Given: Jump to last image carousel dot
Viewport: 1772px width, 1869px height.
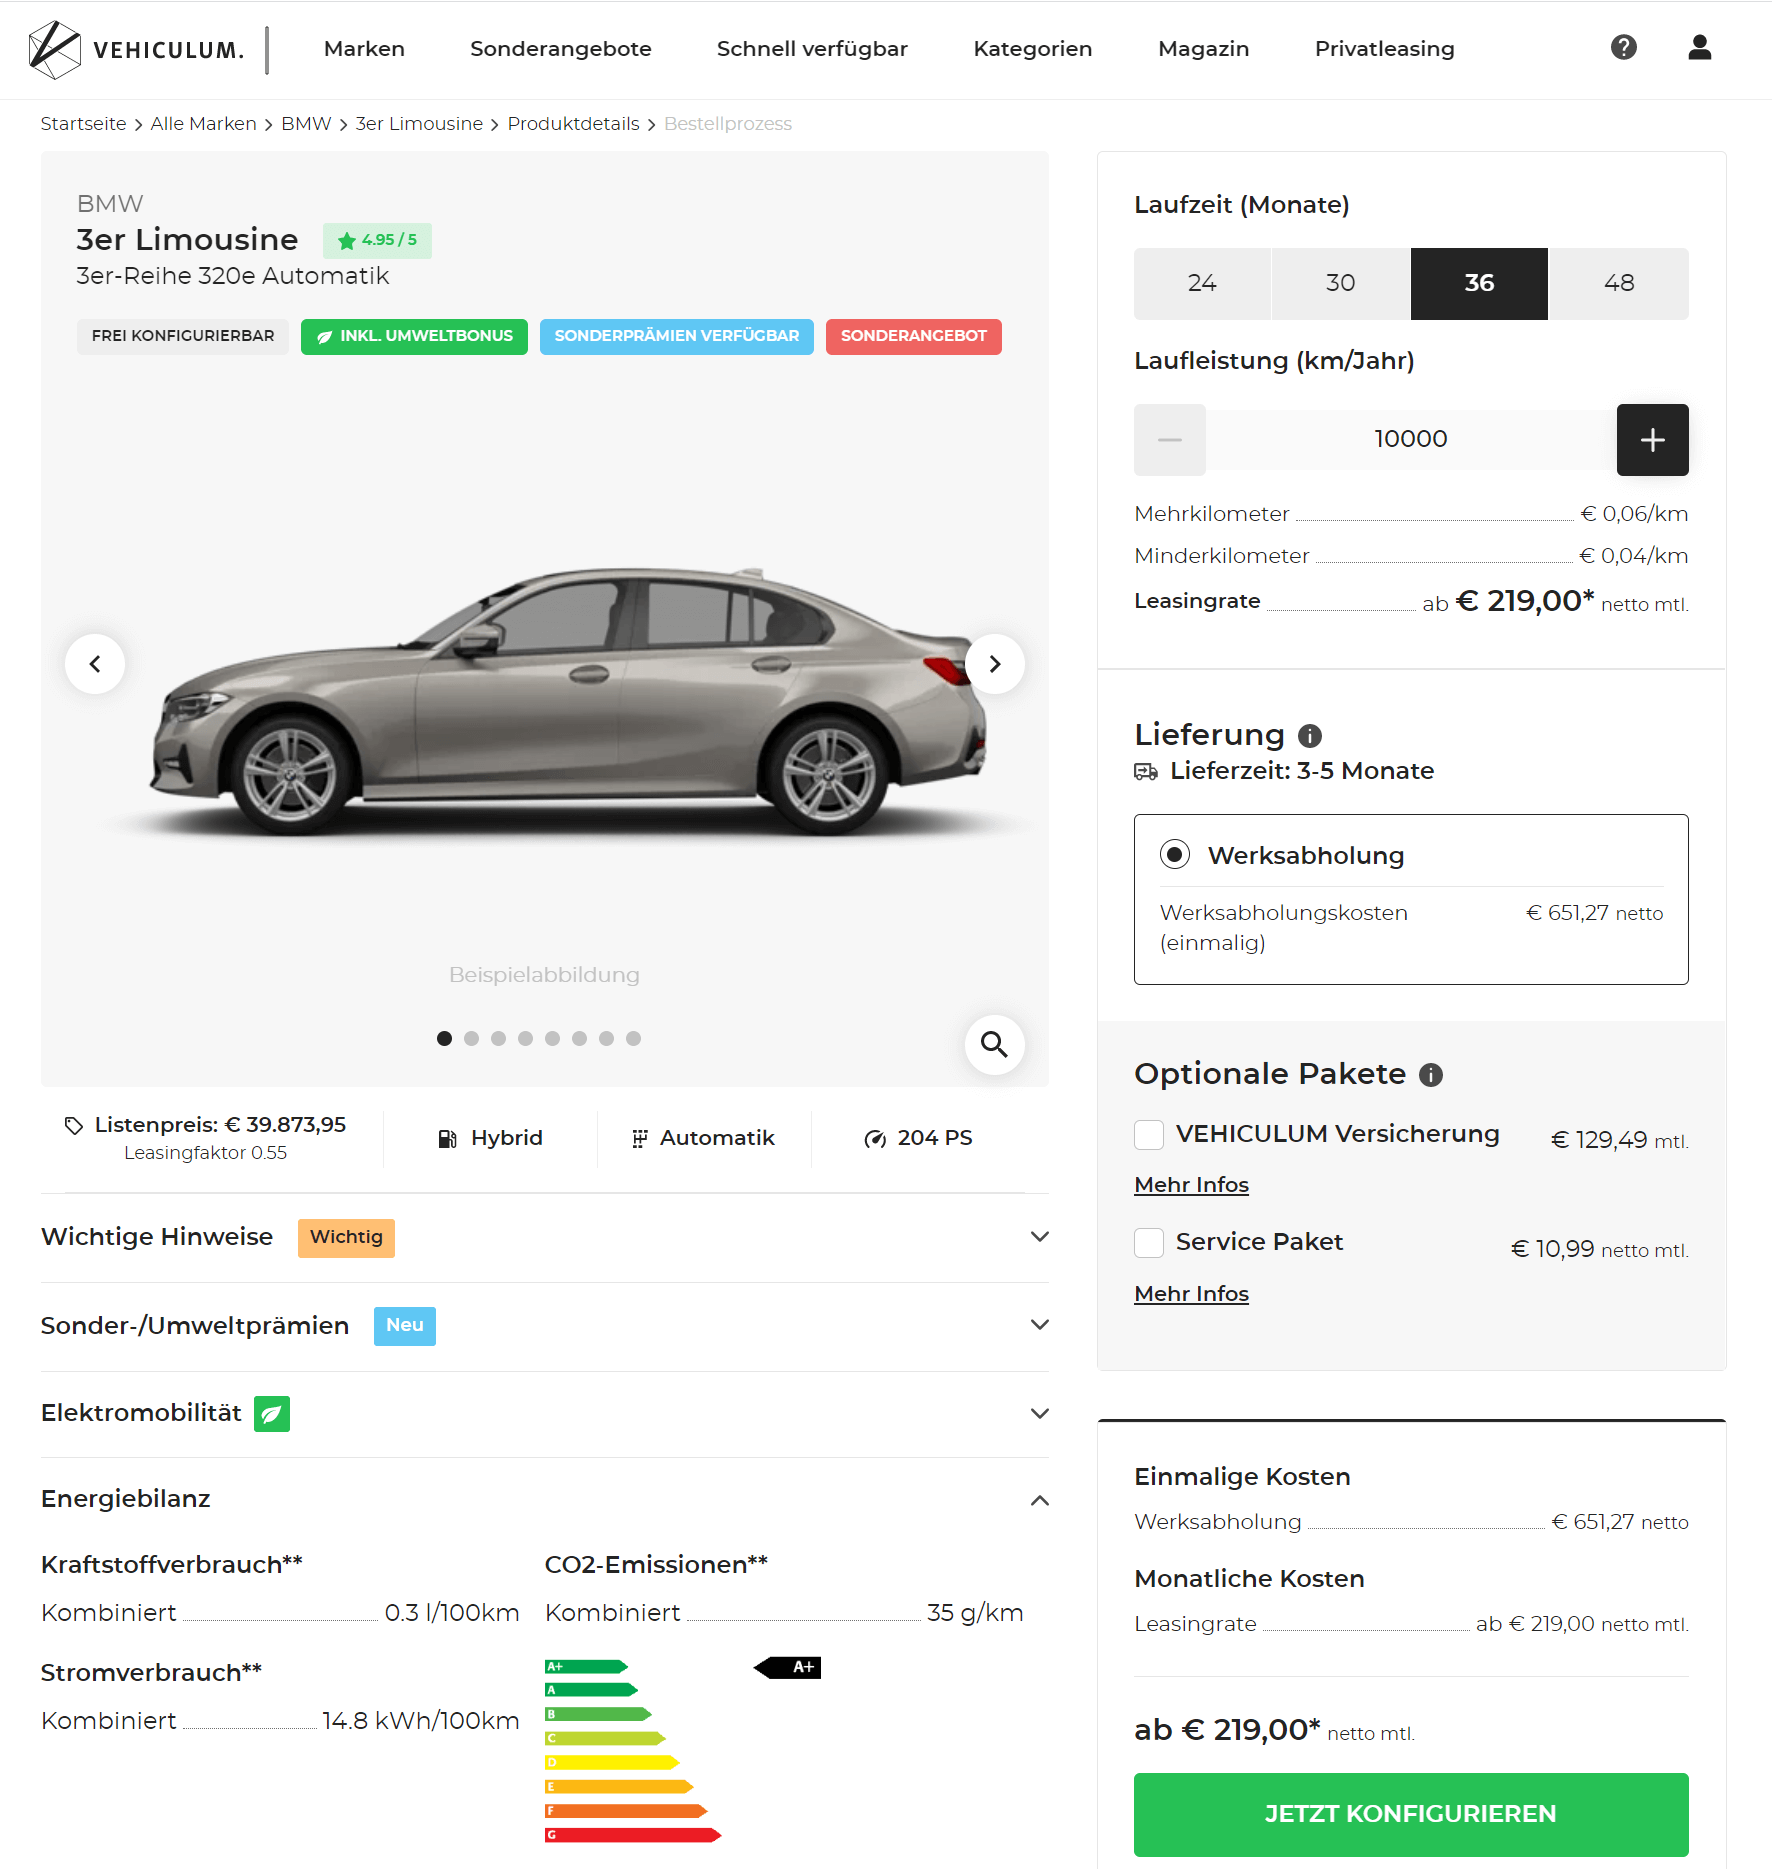Looking at the screenshot, I should [633, 1039].
